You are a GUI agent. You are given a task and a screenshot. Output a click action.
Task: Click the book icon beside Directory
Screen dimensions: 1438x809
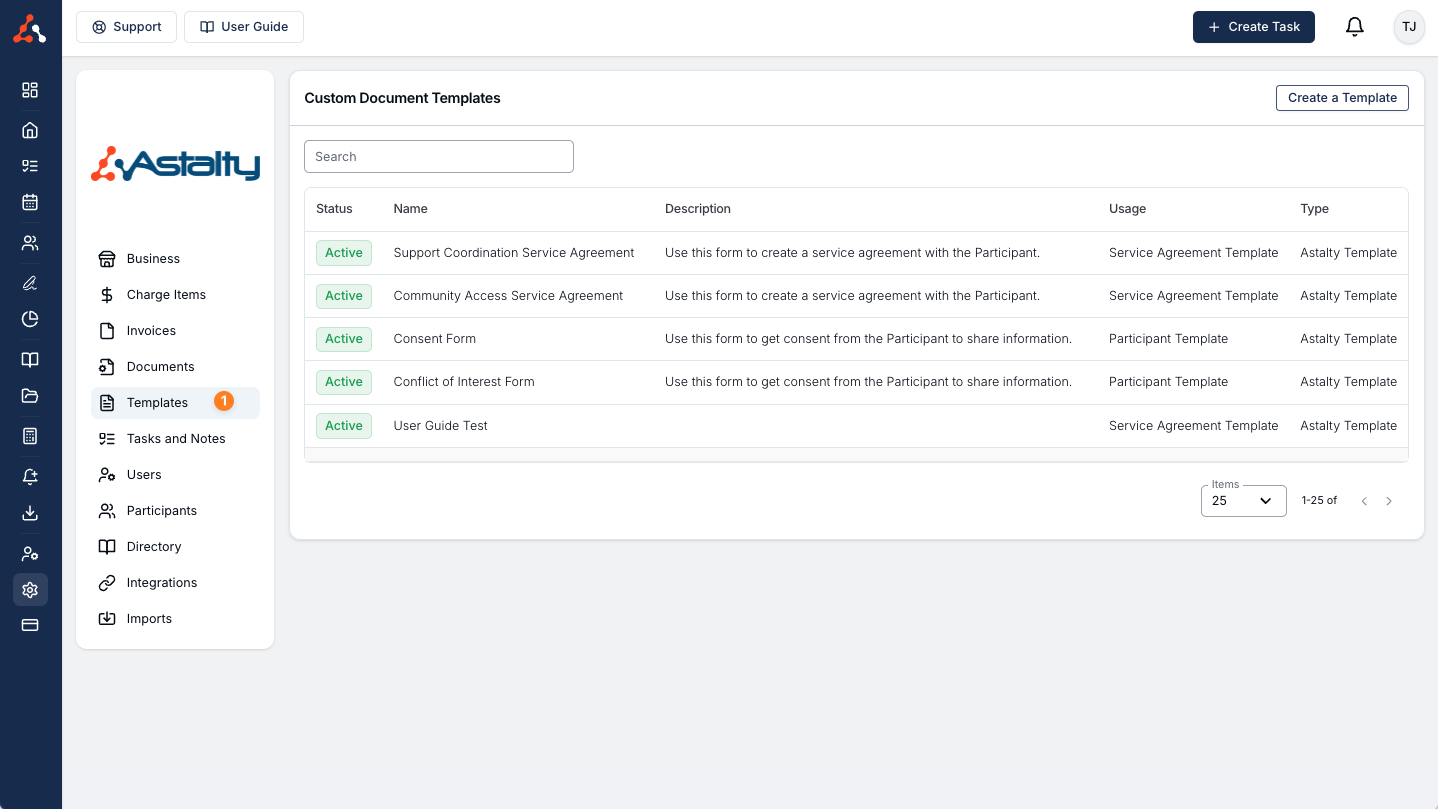pyautogui.click(x=107, y=547)
